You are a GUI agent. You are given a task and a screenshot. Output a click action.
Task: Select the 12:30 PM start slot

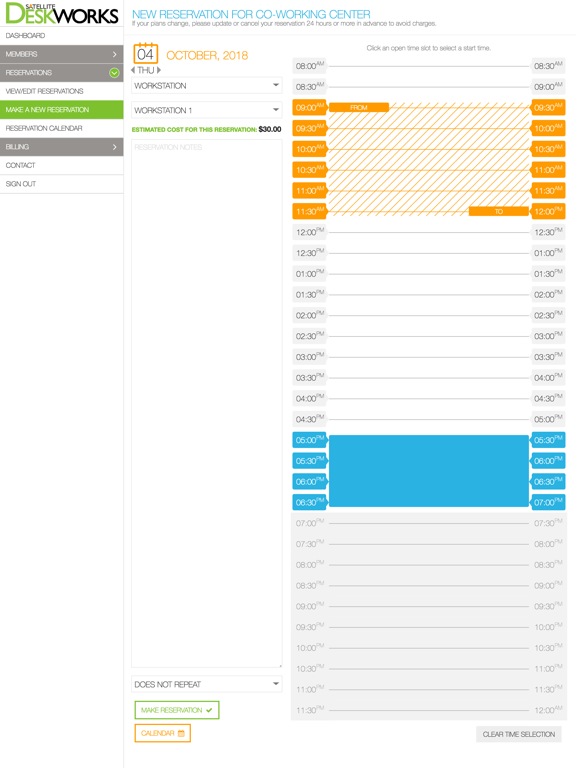[x=310, y=253]
